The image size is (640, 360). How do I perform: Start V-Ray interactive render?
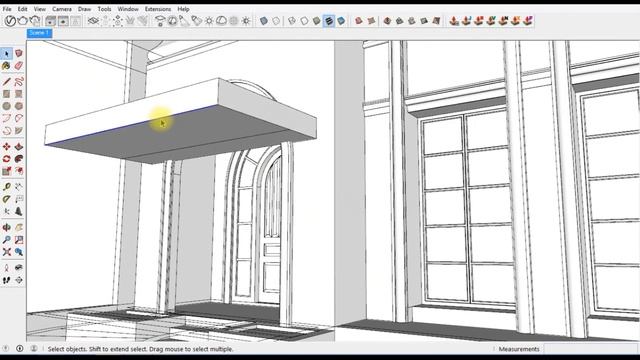coord(35,21)
